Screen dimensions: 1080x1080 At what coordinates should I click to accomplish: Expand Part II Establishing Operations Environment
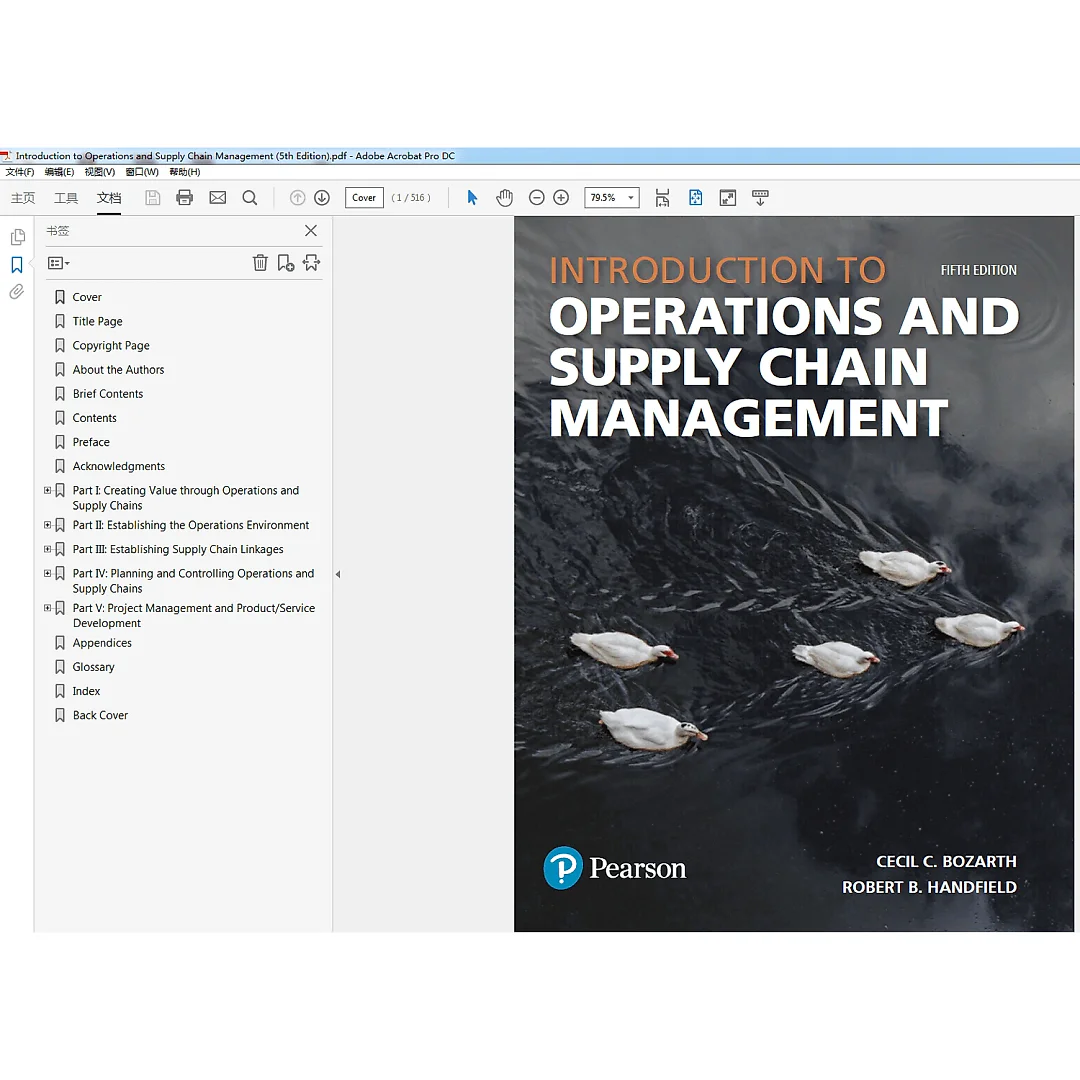[48, 525]
